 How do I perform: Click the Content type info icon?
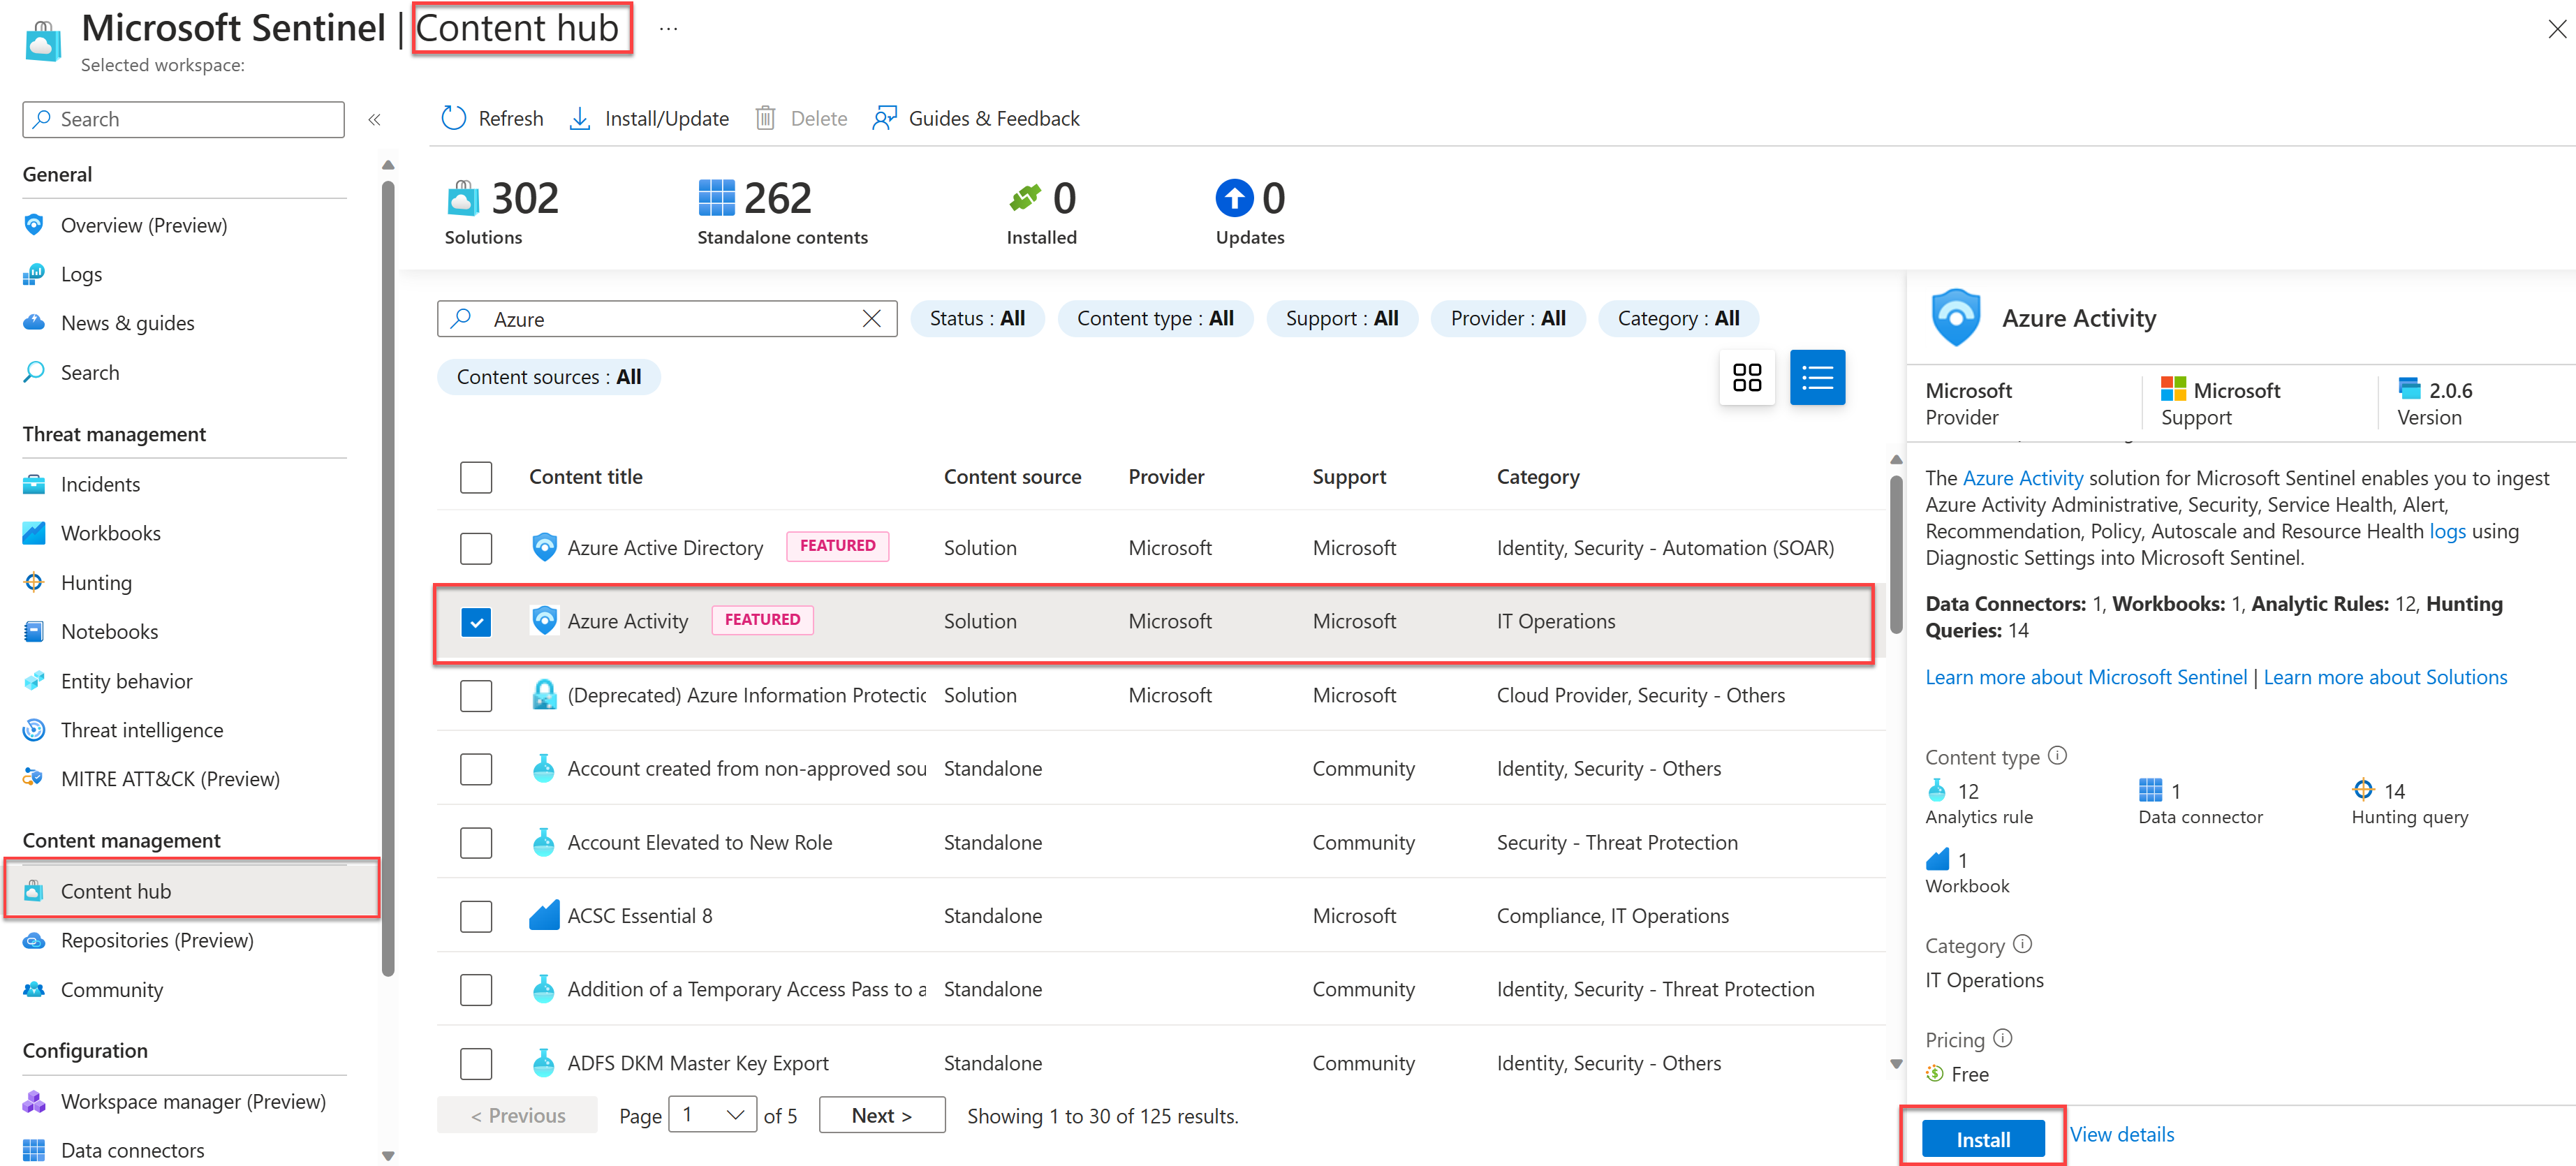pyautogui.click(x=2056, y=755)
